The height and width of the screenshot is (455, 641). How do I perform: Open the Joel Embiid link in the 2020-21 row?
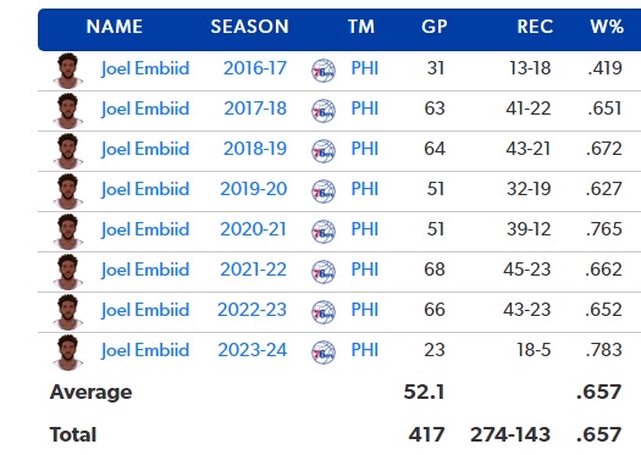click(145, 229)
